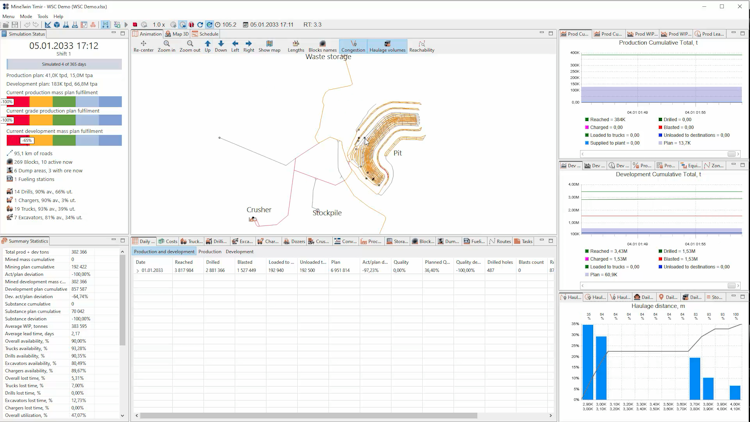Pan the map Down arrow
This screenshot has width=750, height=422.
(221, 46)
